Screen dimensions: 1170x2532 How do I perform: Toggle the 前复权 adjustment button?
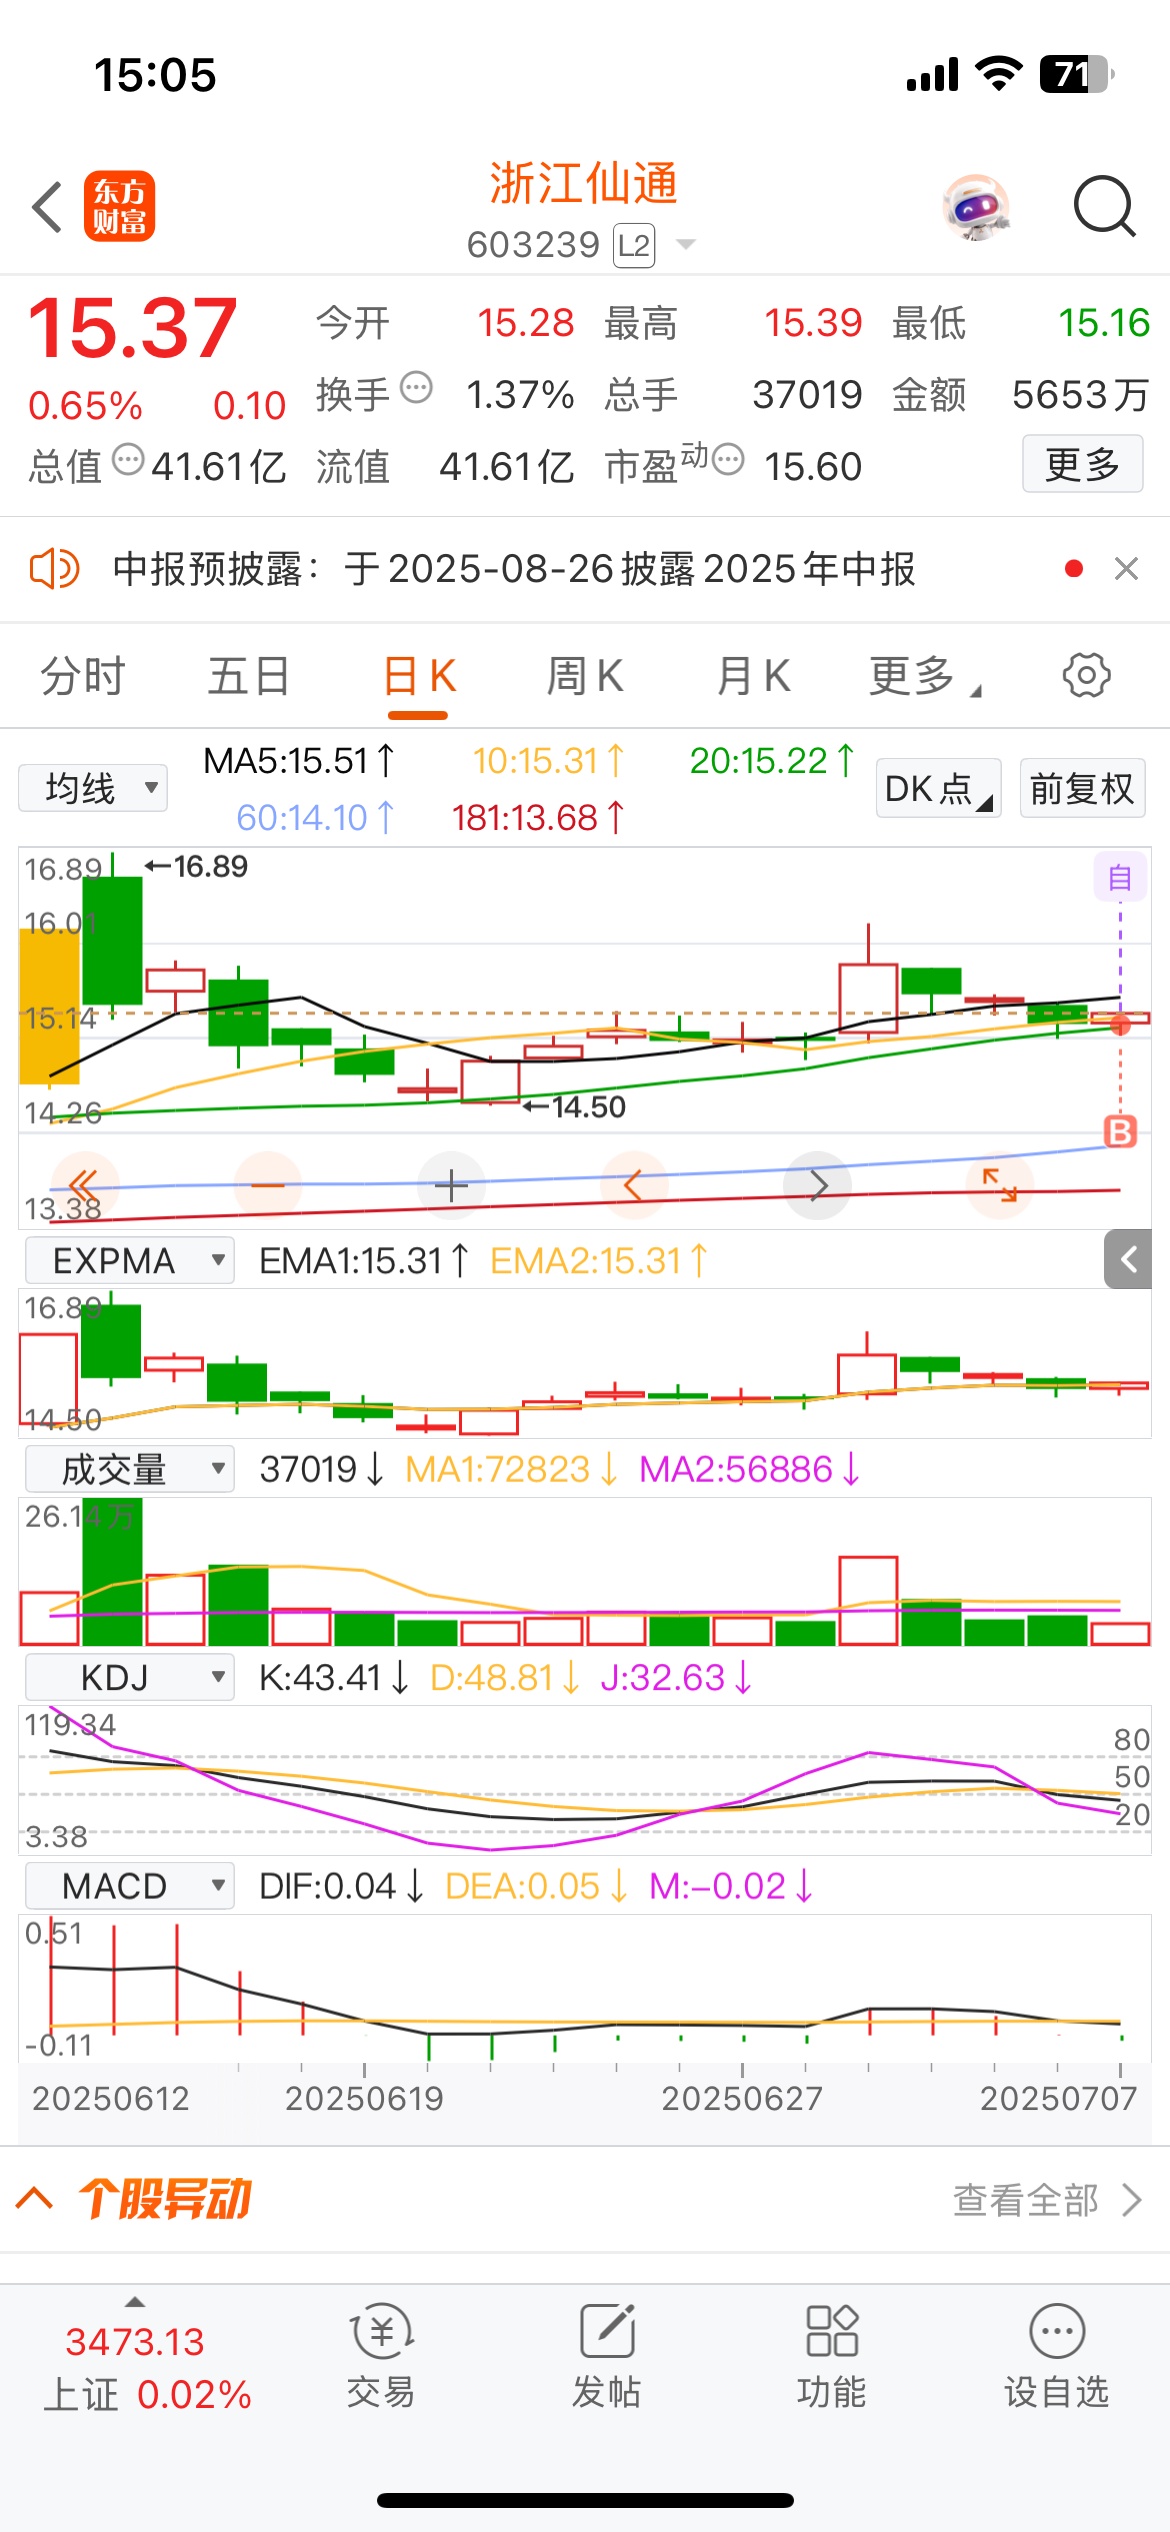click(x=1082, y=789)
